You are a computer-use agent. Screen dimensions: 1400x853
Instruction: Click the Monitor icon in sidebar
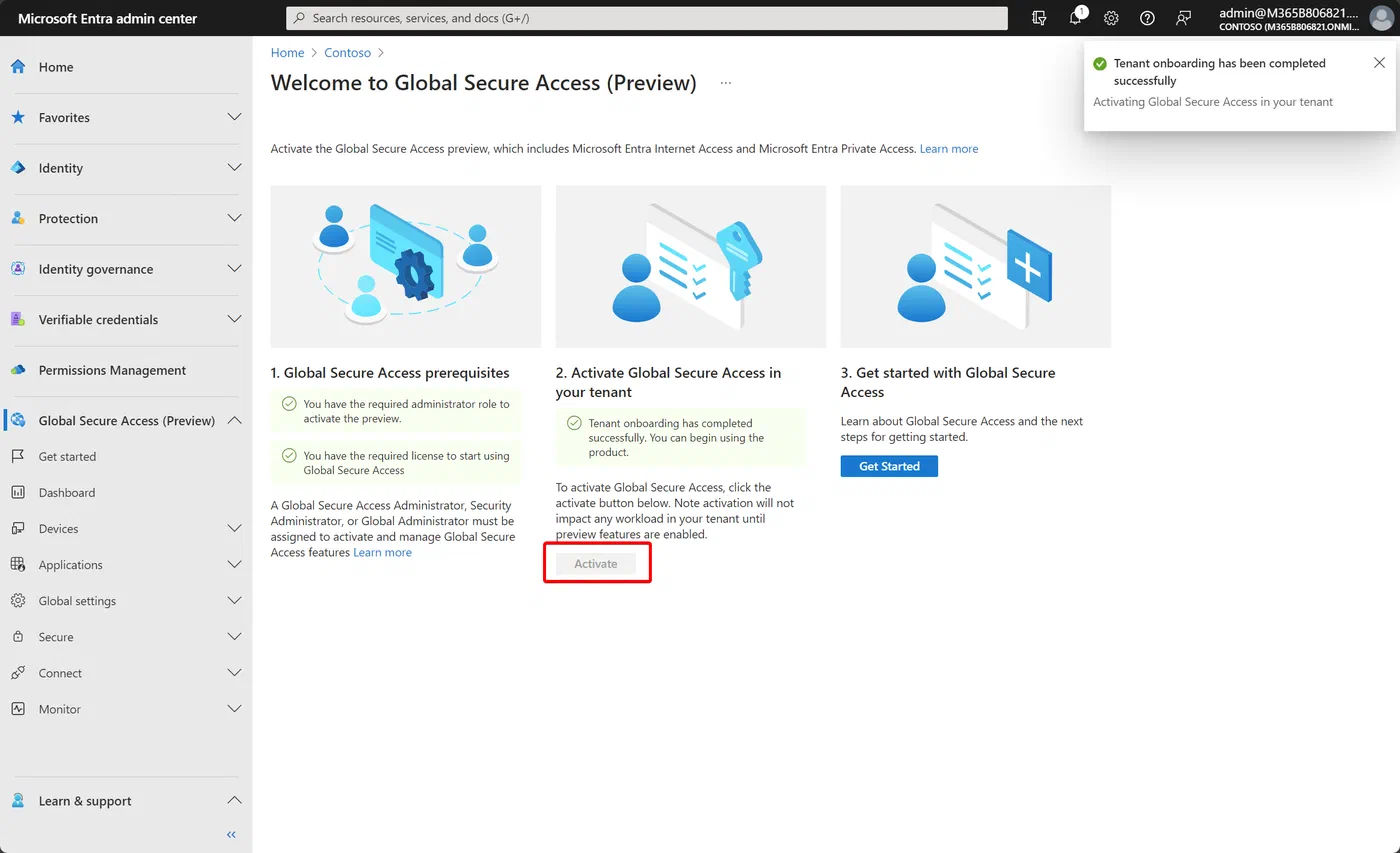18,709
